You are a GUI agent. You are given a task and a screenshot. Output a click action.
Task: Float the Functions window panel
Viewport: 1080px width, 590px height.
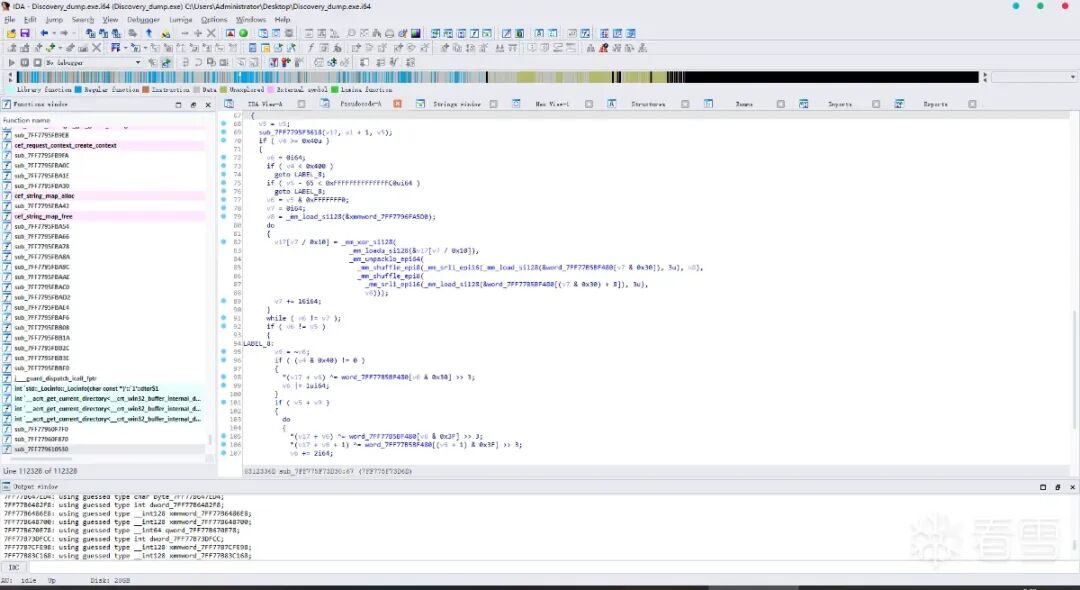coord(194,105)
